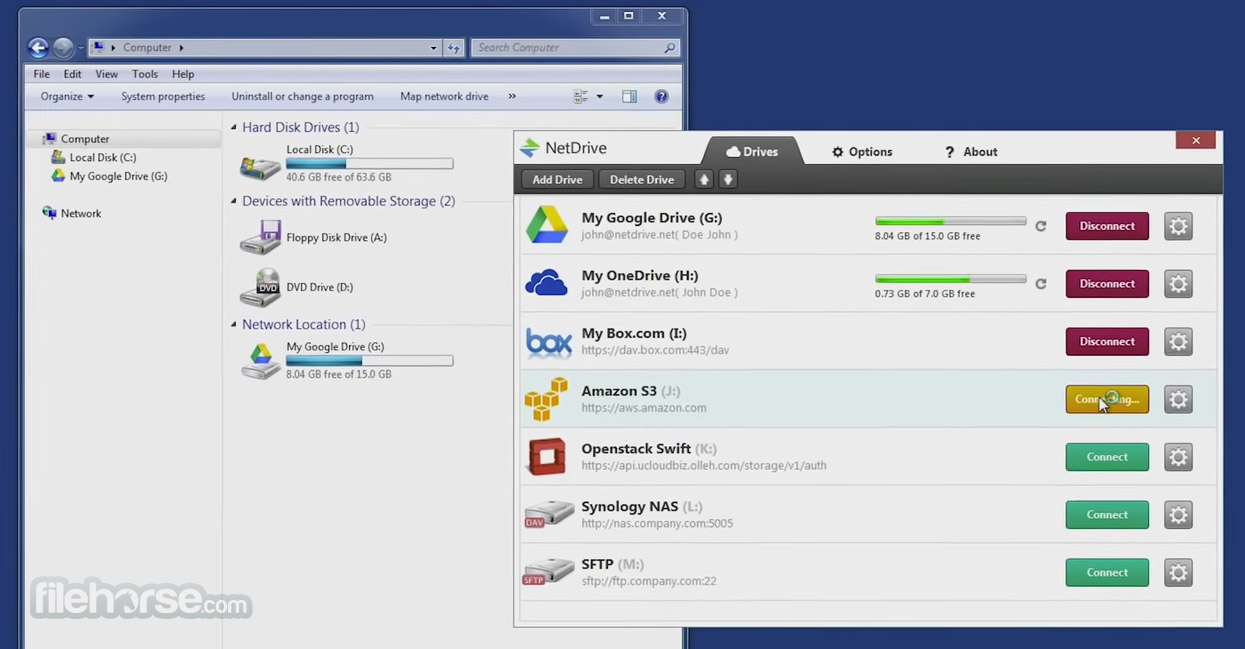The width and height of the screenshot is (1245, 649).
Task: Collapse the Network Location group
Action: [x=234, y=325]
